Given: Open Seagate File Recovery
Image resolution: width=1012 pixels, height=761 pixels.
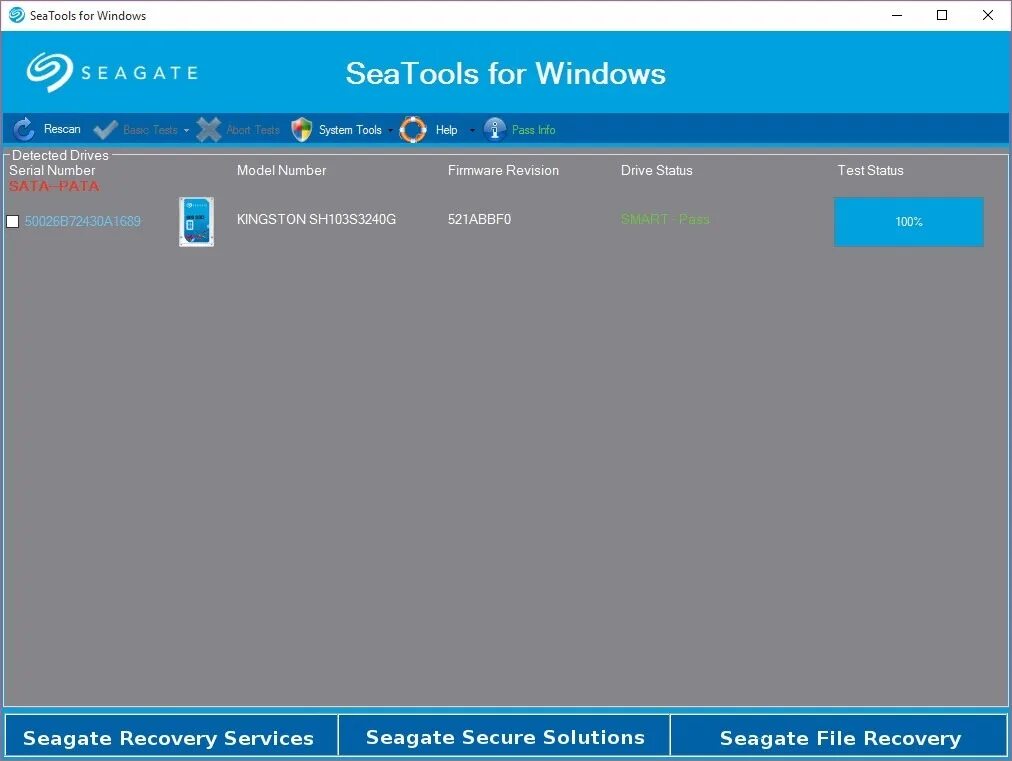Looking at the screenshot, I should point(839,735).
